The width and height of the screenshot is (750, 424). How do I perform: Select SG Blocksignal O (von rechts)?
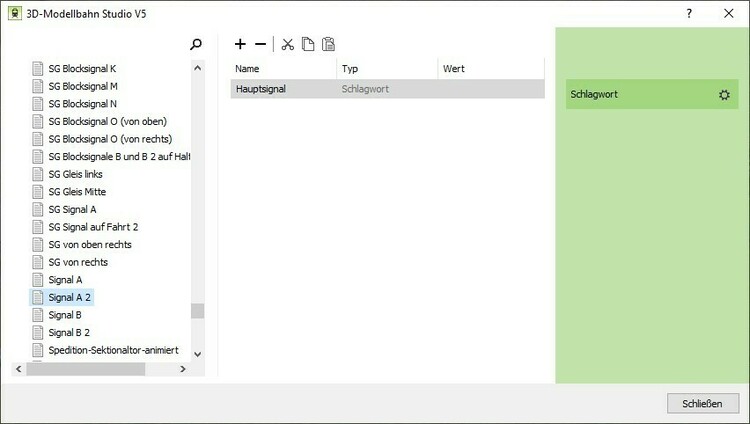click(x=110, y=139)
